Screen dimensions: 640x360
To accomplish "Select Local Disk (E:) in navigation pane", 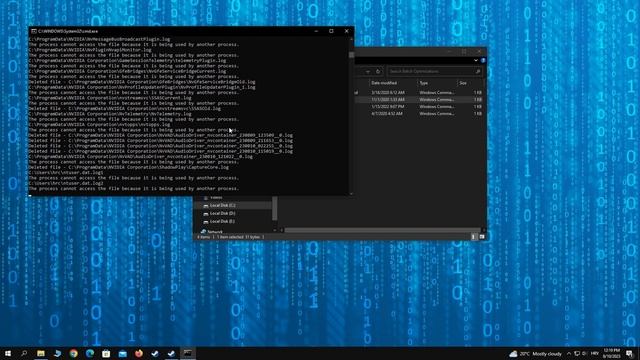I will pyautogui.click(x=222, y=221).
